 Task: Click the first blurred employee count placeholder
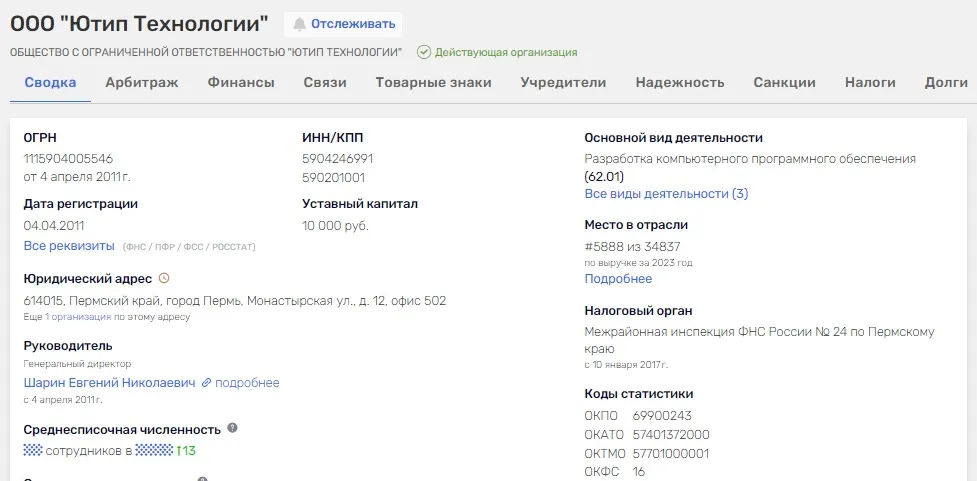pos(32,450)
